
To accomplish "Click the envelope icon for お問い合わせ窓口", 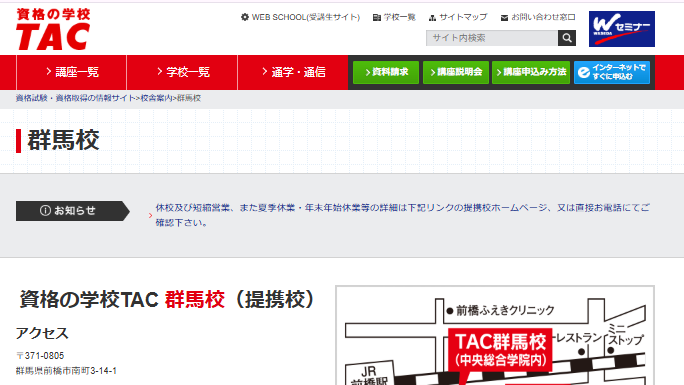I will point(504,17).
